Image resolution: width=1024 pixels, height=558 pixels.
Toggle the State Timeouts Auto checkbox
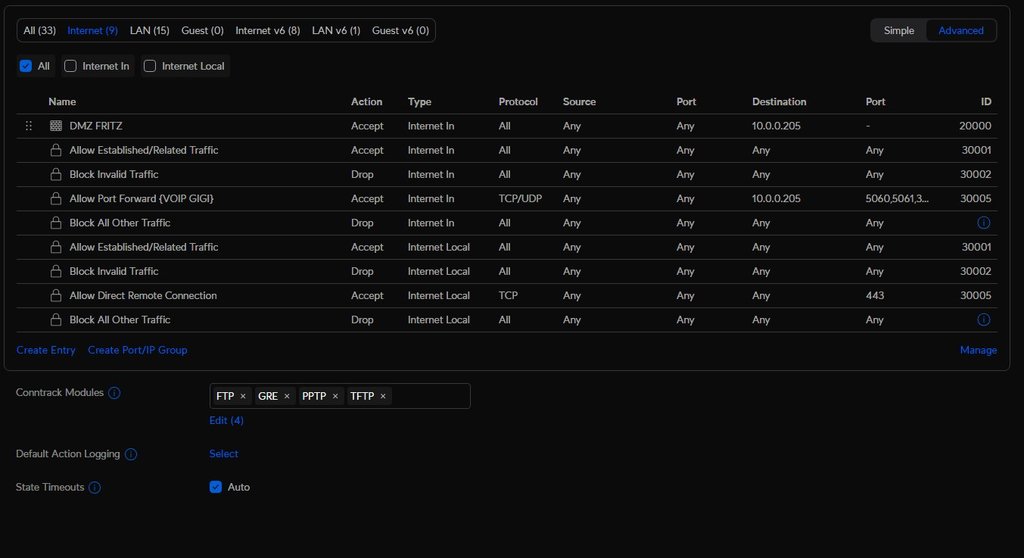coord(216,487)
